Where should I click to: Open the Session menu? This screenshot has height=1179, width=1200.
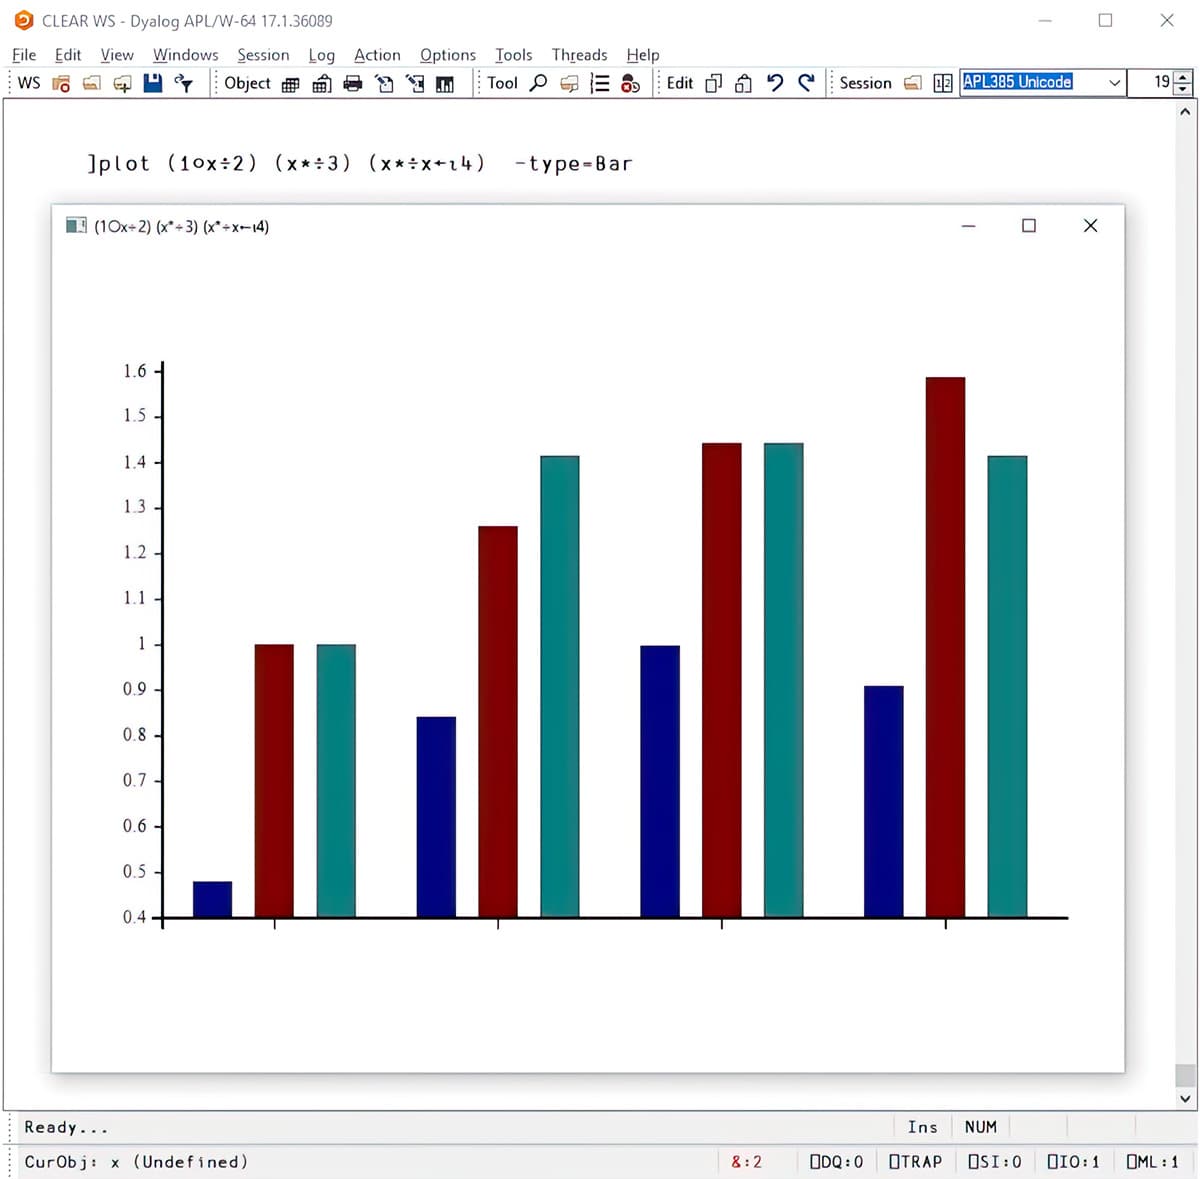[263, 55]
